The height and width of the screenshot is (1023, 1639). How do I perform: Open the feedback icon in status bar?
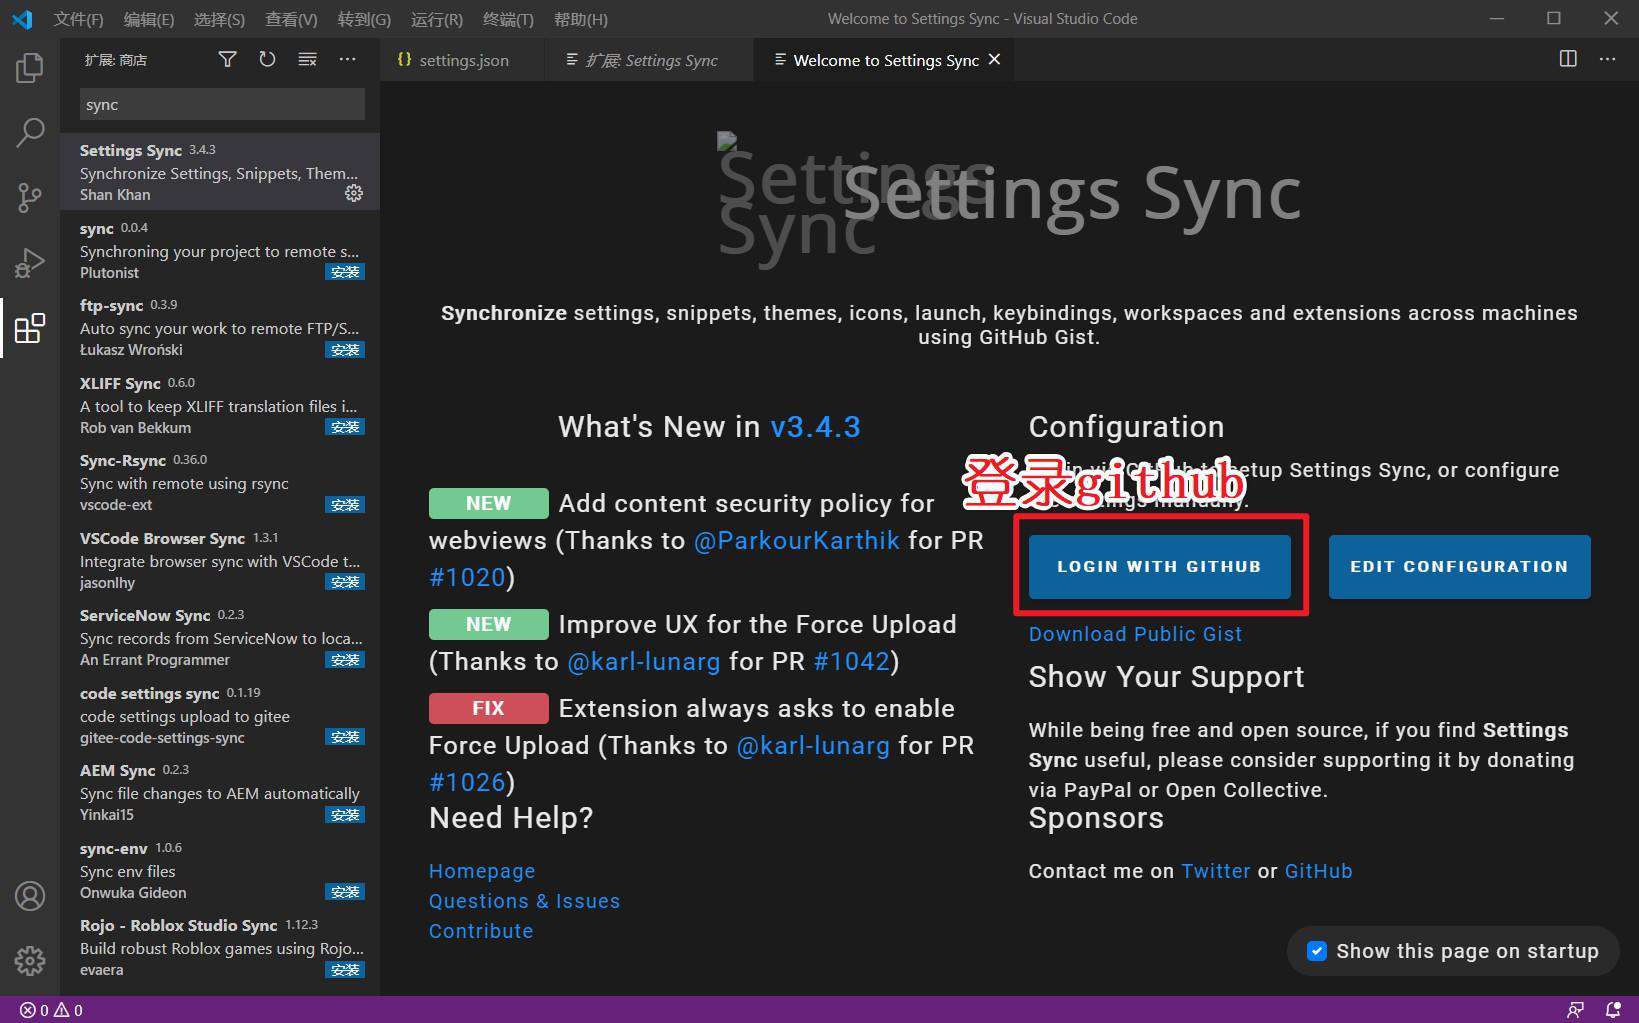click(1575, 1010)
